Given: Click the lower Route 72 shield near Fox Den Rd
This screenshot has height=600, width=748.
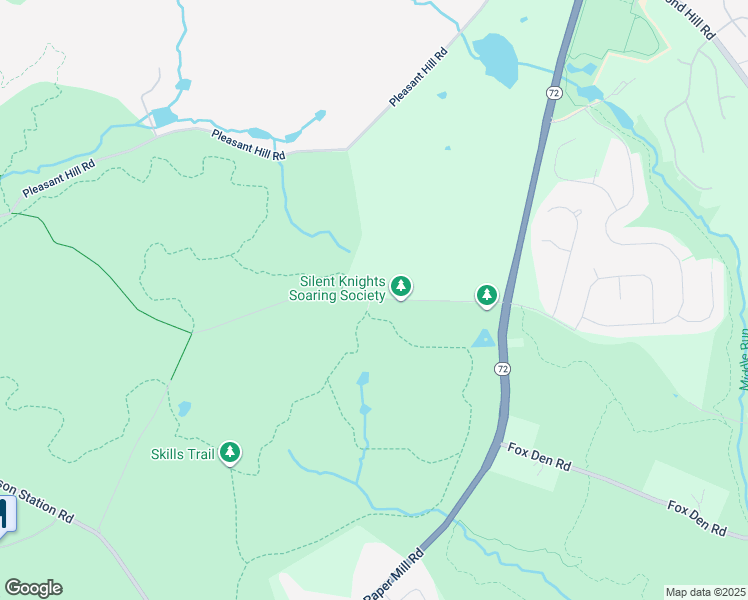Looking at the screenshot, I should pos(502,369).
